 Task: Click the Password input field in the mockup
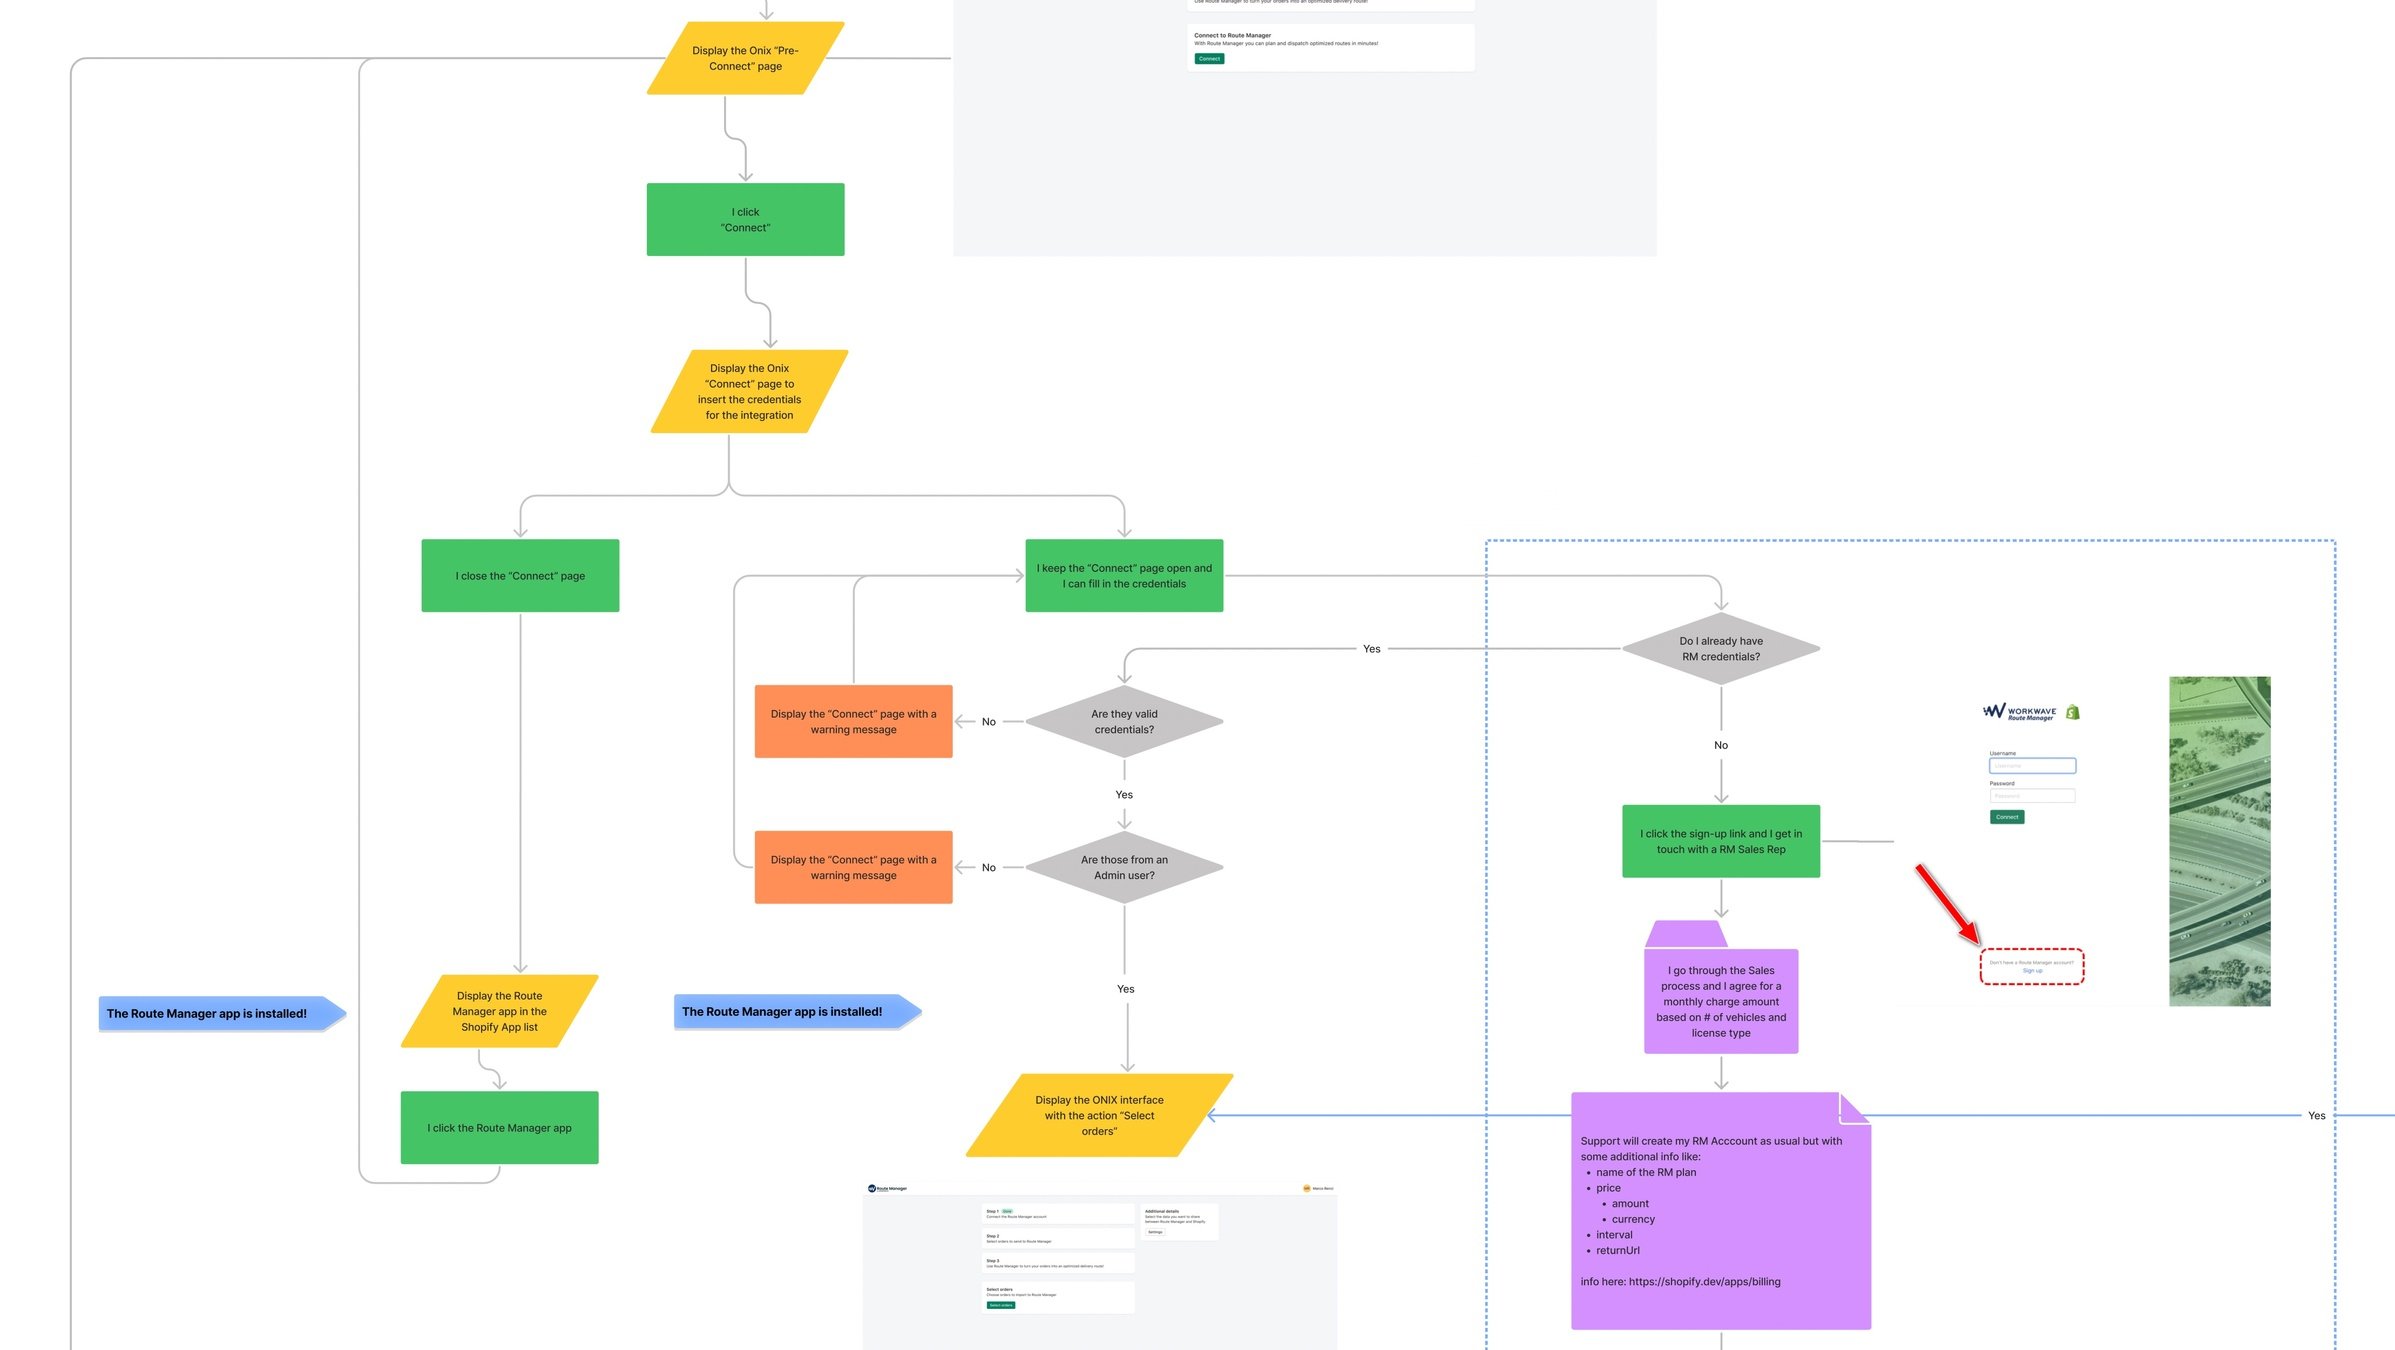2032,796
